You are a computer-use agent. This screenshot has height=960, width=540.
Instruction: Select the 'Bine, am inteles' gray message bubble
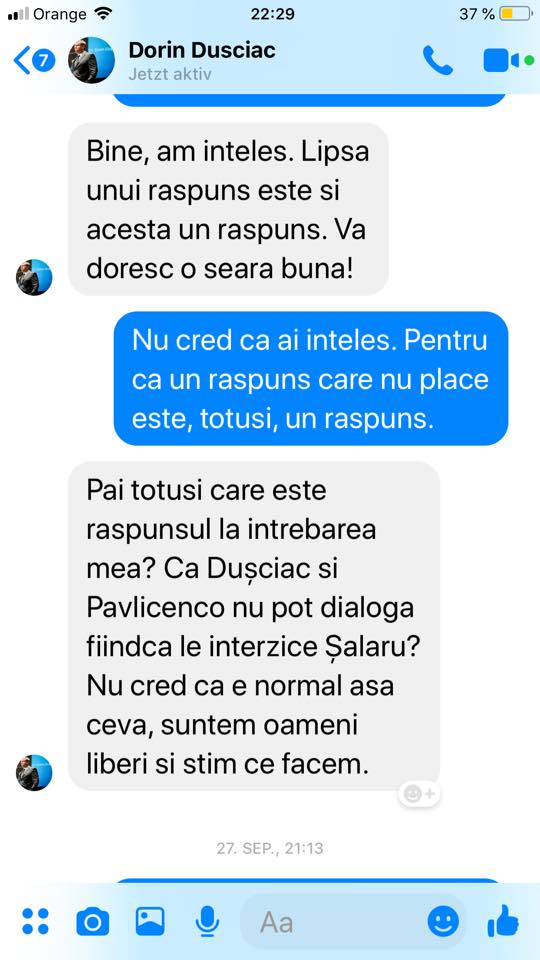click(228, 209)
